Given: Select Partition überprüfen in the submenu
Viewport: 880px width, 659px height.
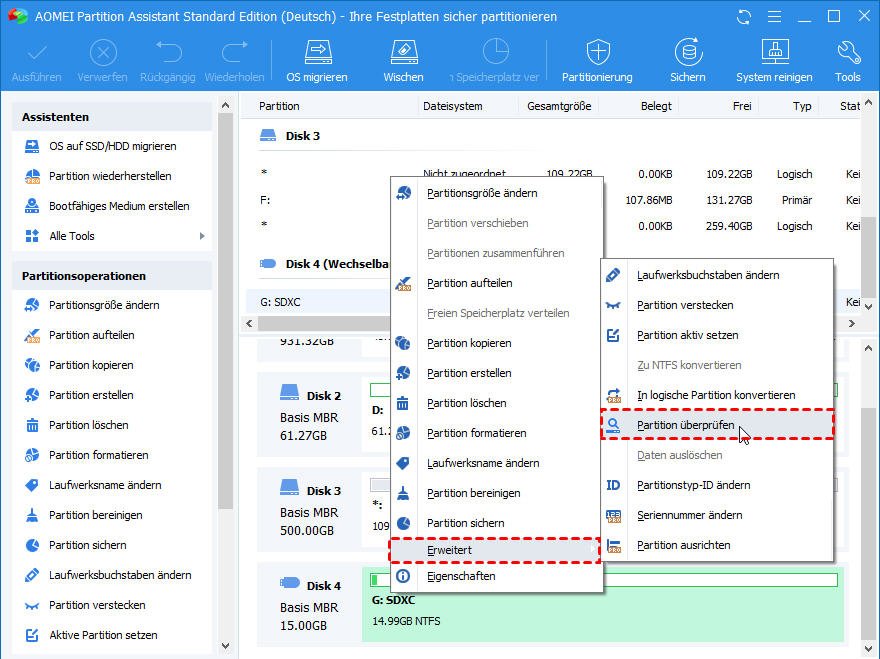Looking at the screenshot, I should click(717, 425).
